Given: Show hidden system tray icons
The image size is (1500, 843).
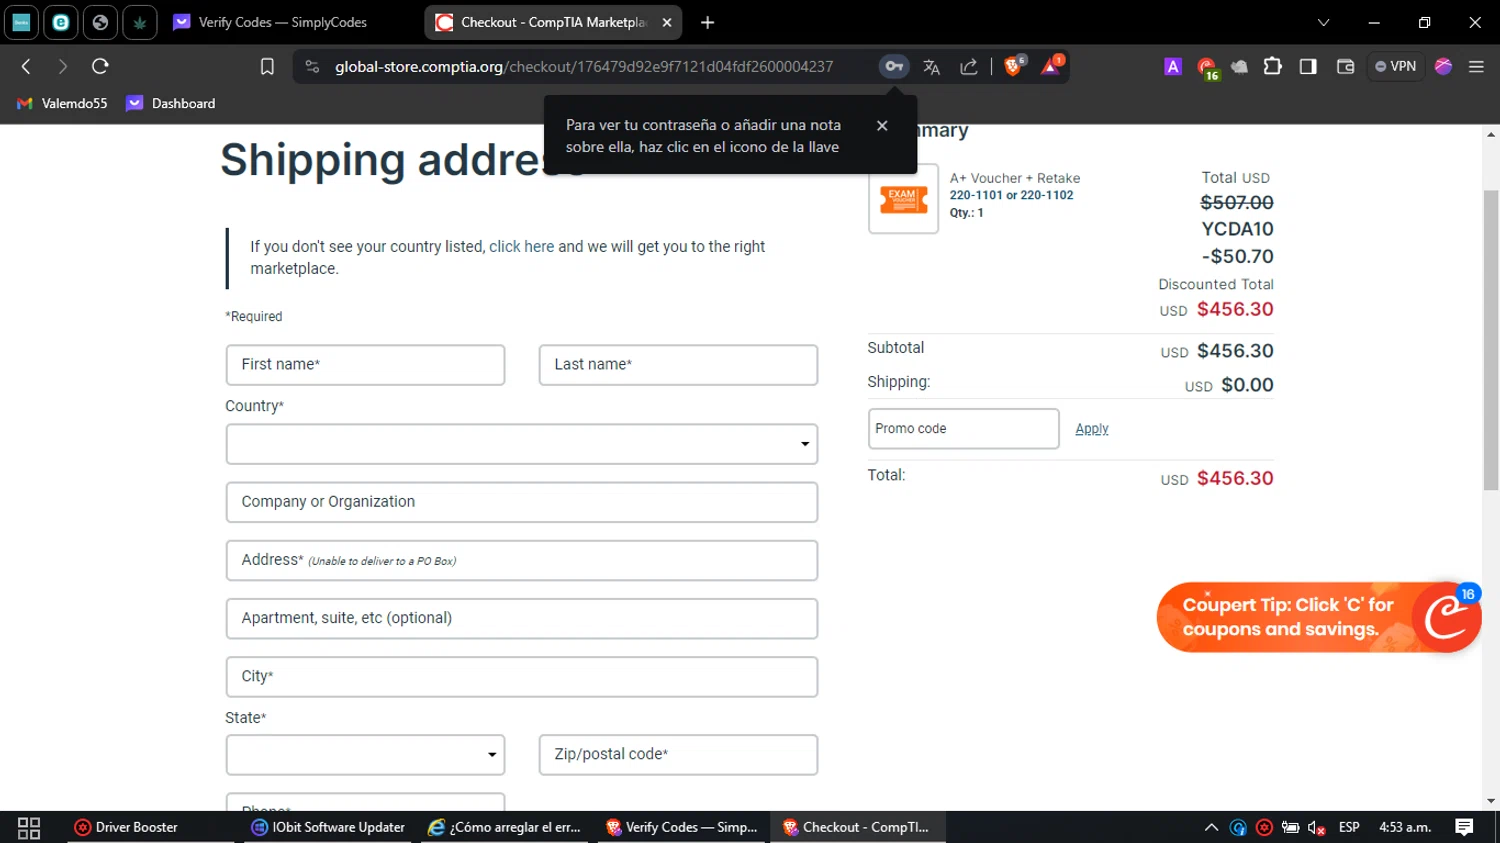Looking at the screenshot, I should 1211,827.
